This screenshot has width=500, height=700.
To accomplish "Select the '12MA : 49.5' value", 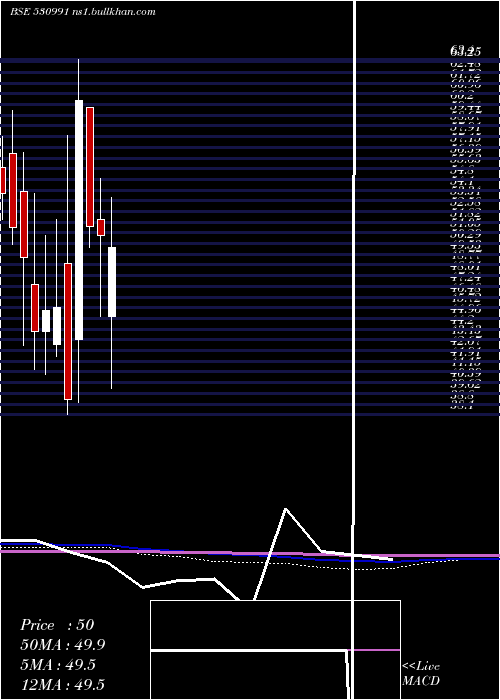I will (62, 685).
